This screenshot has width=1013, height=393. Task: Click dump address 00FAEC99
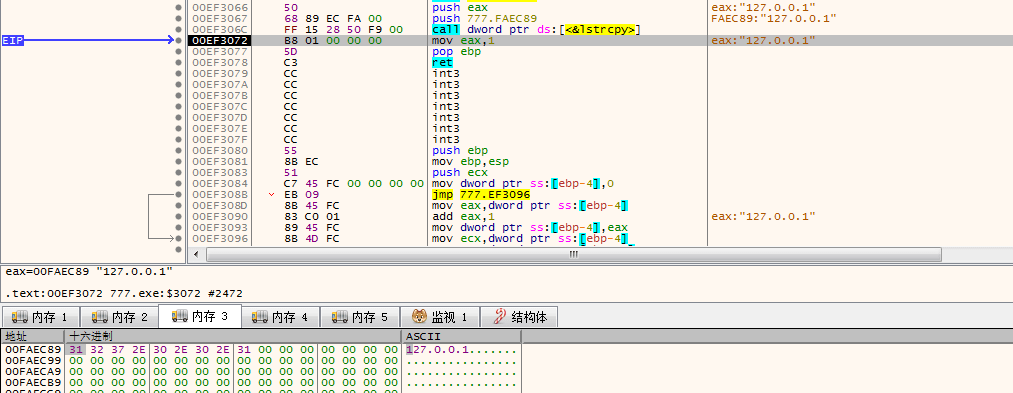click(33, 361)
